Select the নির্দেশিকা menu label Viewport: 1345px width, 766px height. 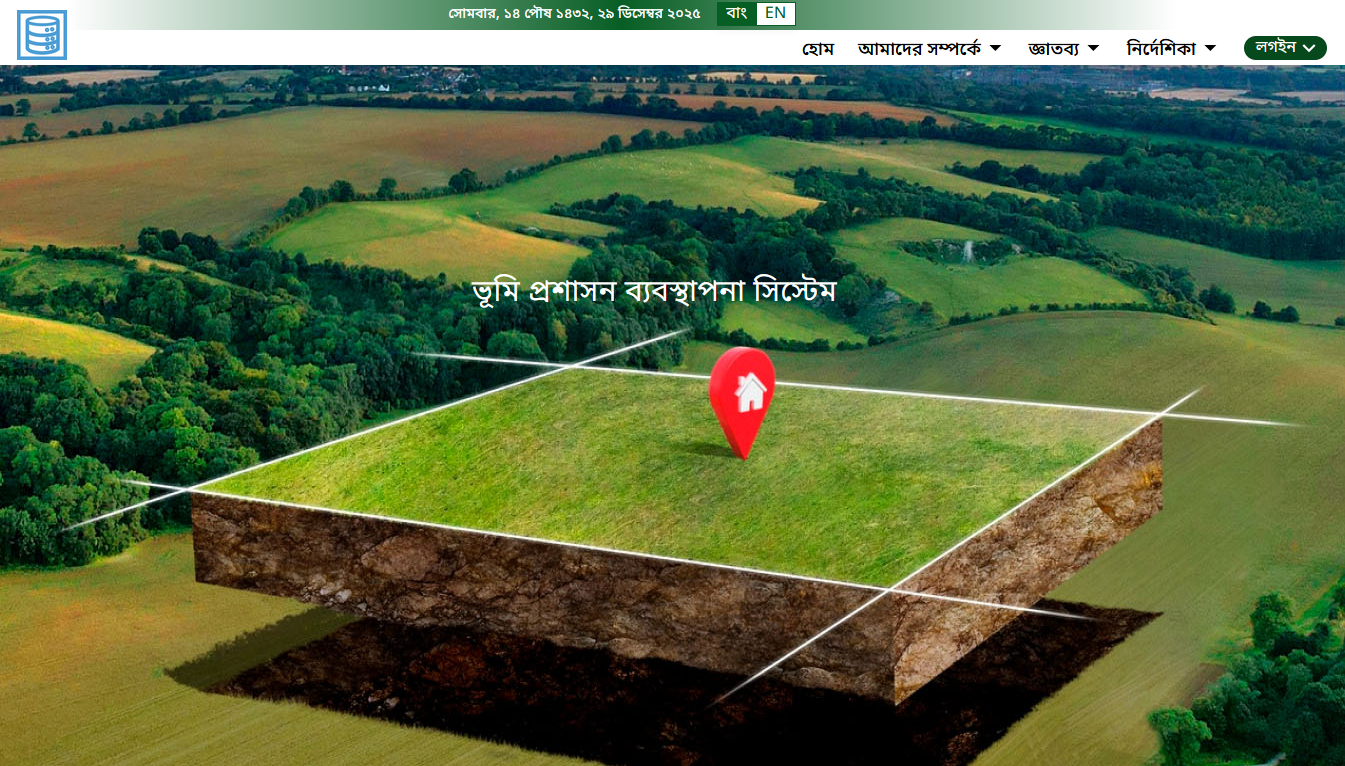1161,48
